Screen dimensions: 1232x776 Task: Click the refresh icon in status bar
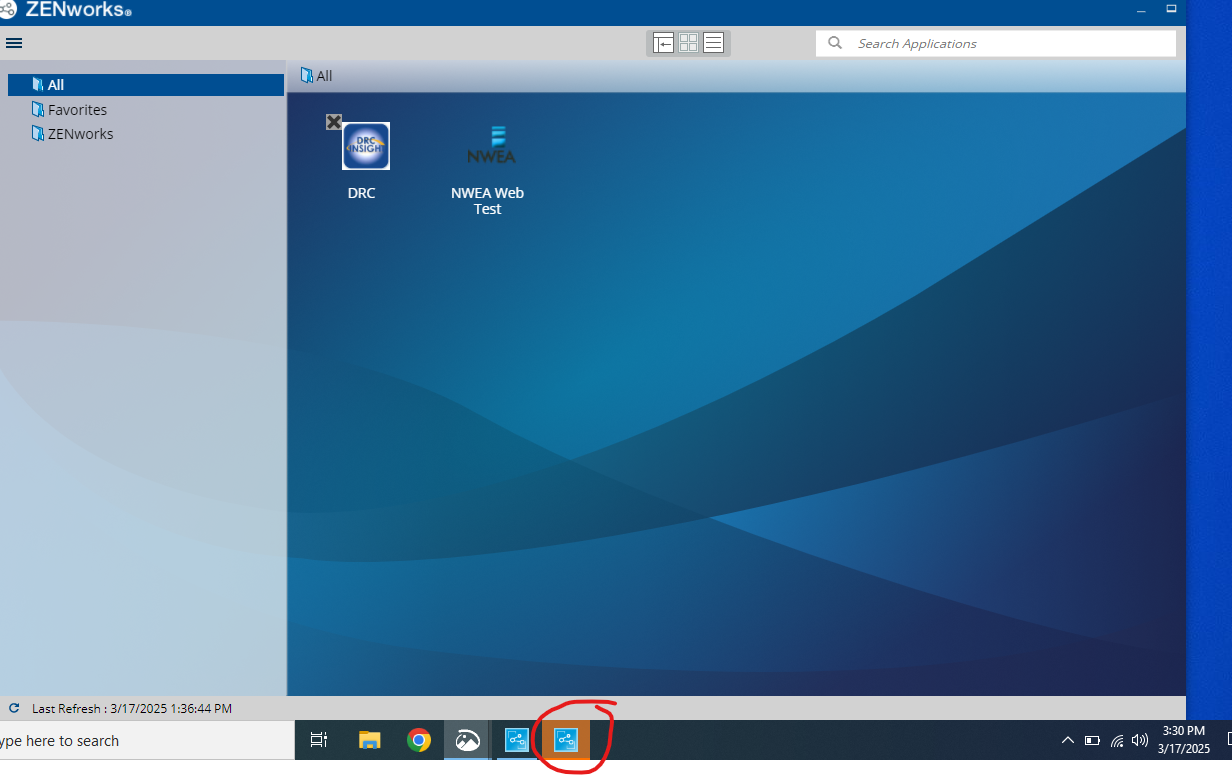tap(14, 708)
